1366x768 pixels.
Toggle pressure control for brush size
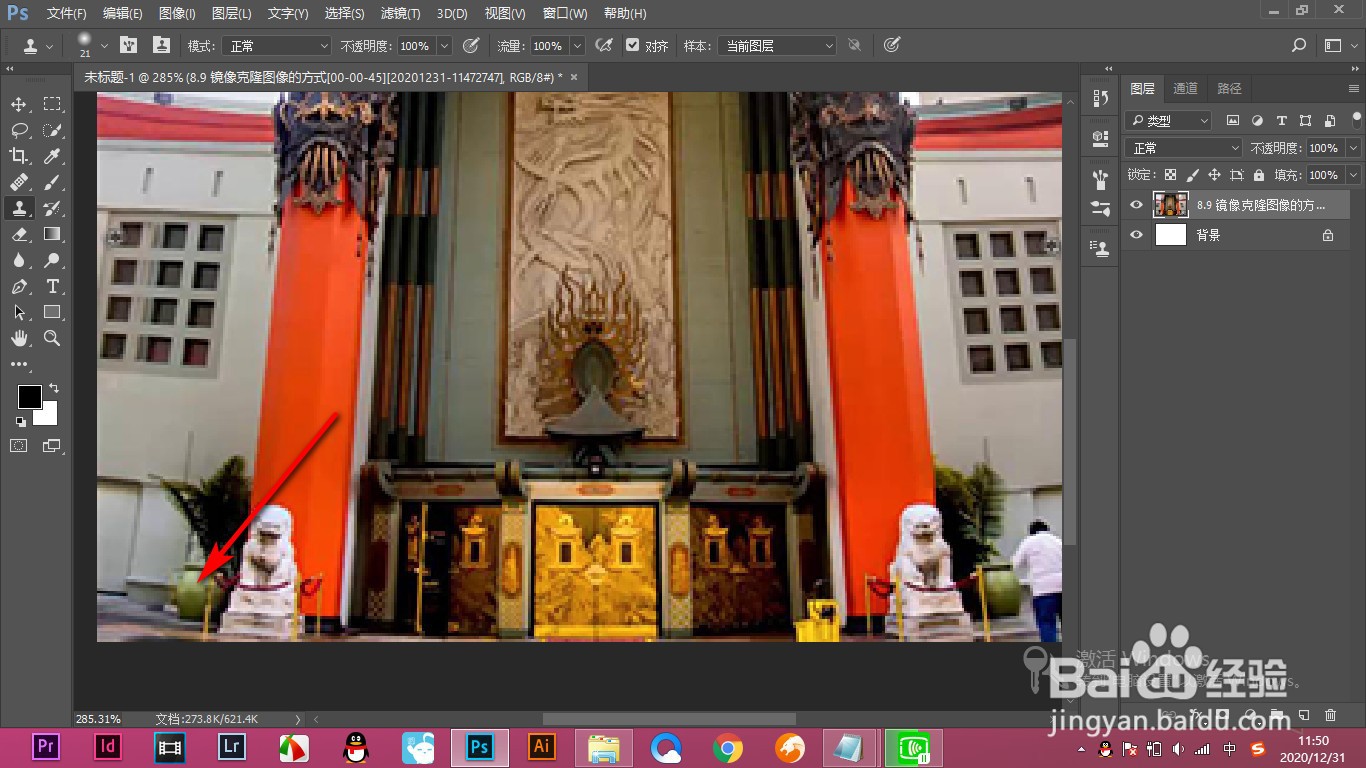click(x=892, y=45)
